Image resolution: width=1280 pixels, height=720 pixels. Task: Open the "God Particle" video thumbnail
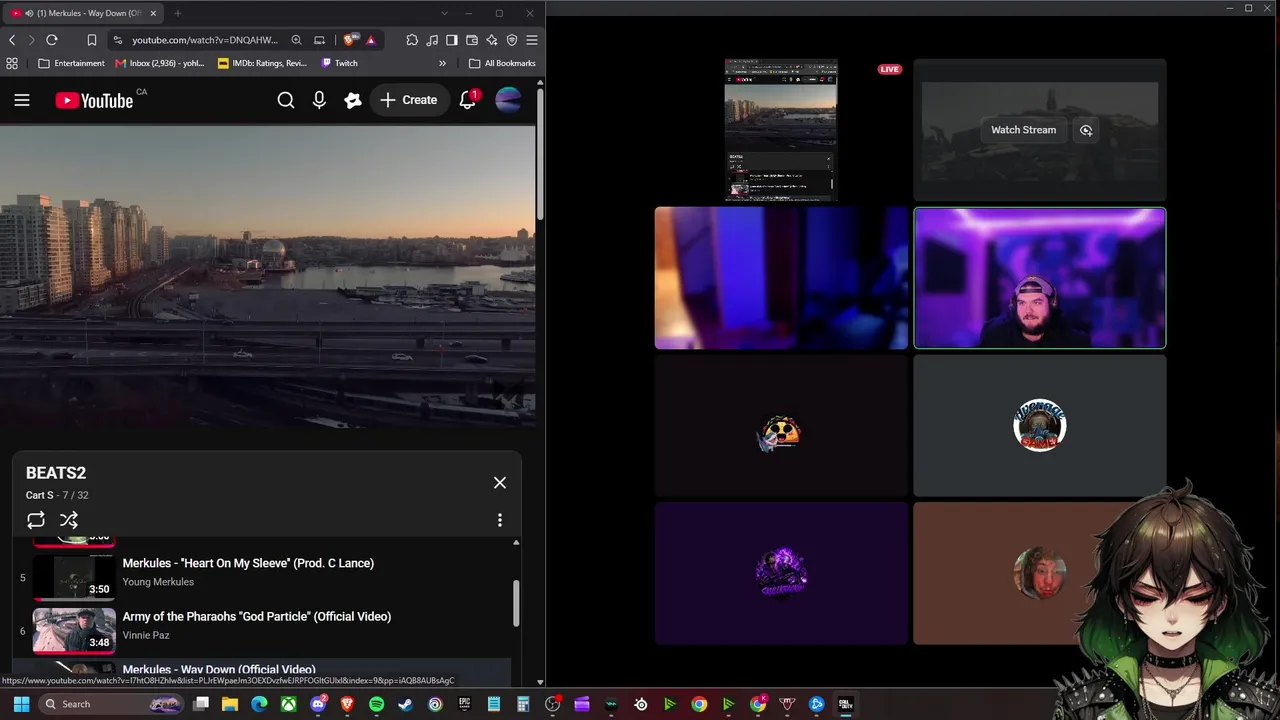point(74,629)
